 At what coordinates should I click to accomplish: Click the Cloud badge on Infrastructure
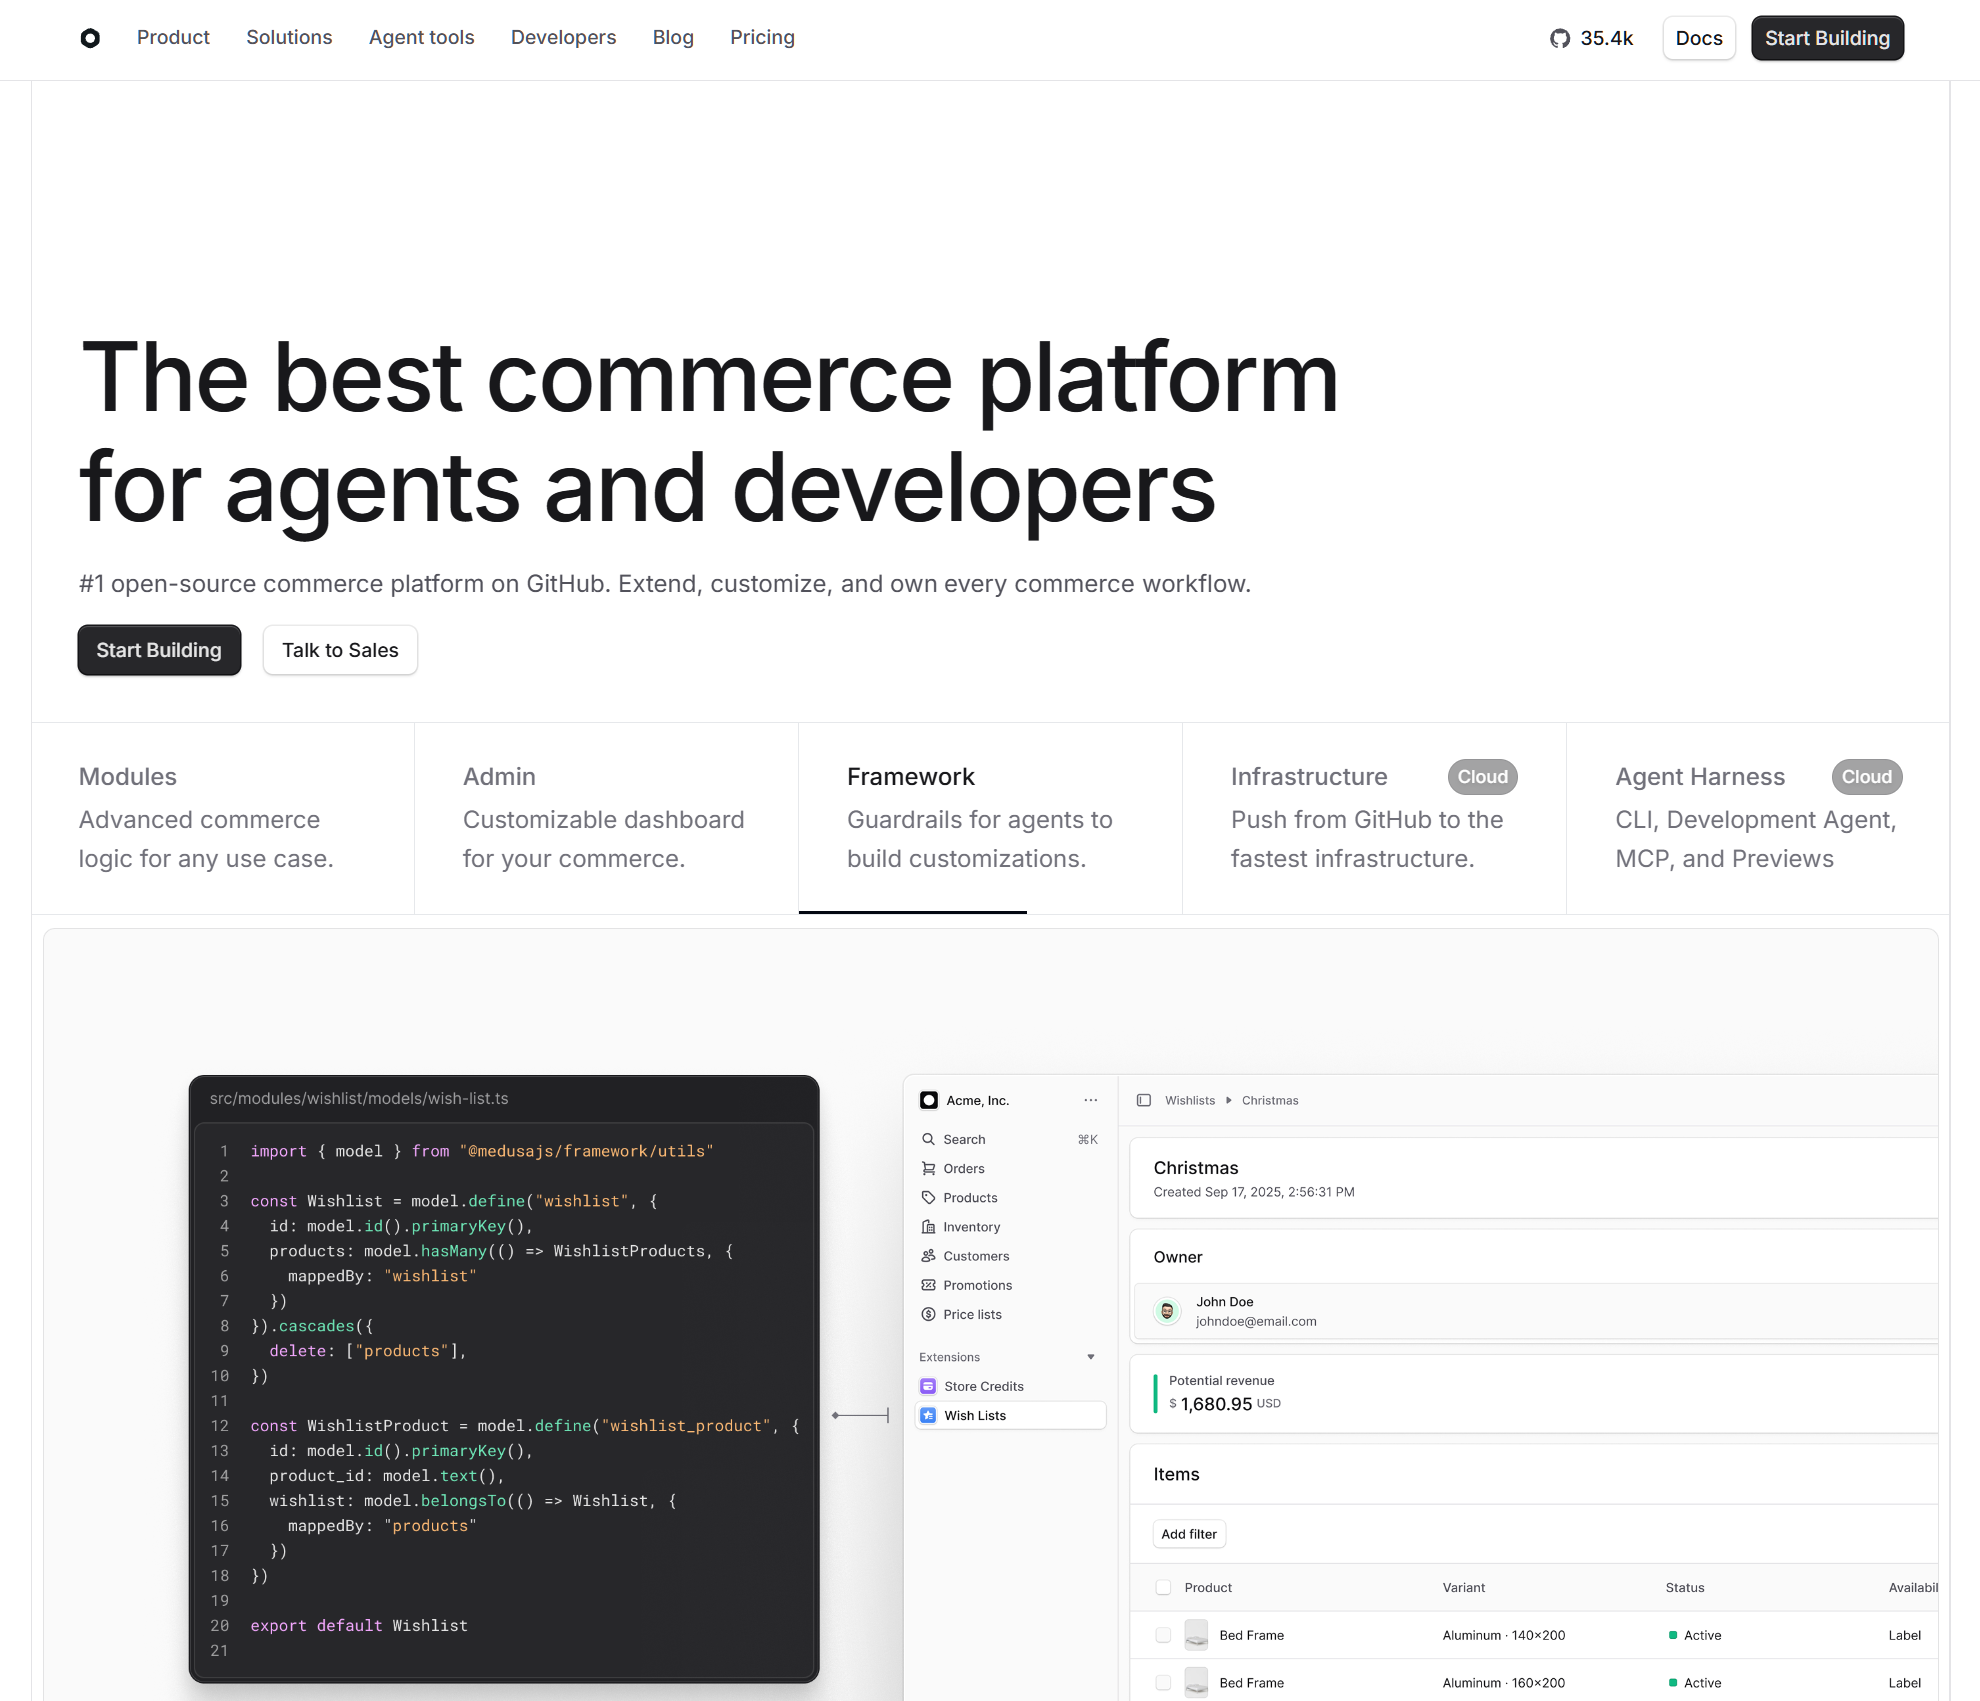[x=1482, y=777]
